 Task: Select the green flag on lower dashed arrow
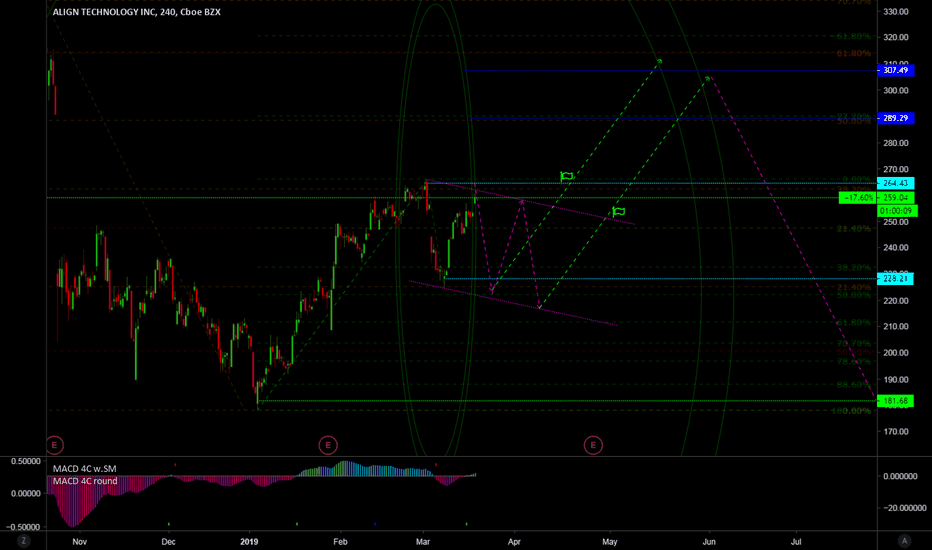click(x=619, y=211)
